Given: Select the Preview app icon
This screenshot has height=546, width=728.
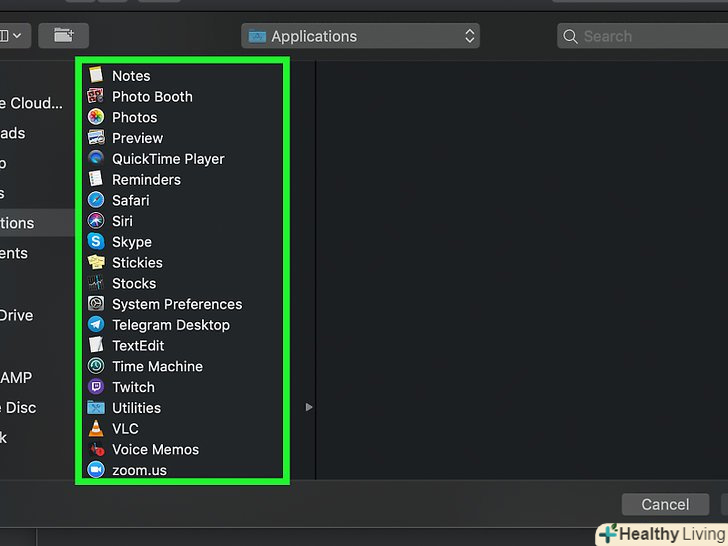Looking at the screenshot, I should 96,138.
